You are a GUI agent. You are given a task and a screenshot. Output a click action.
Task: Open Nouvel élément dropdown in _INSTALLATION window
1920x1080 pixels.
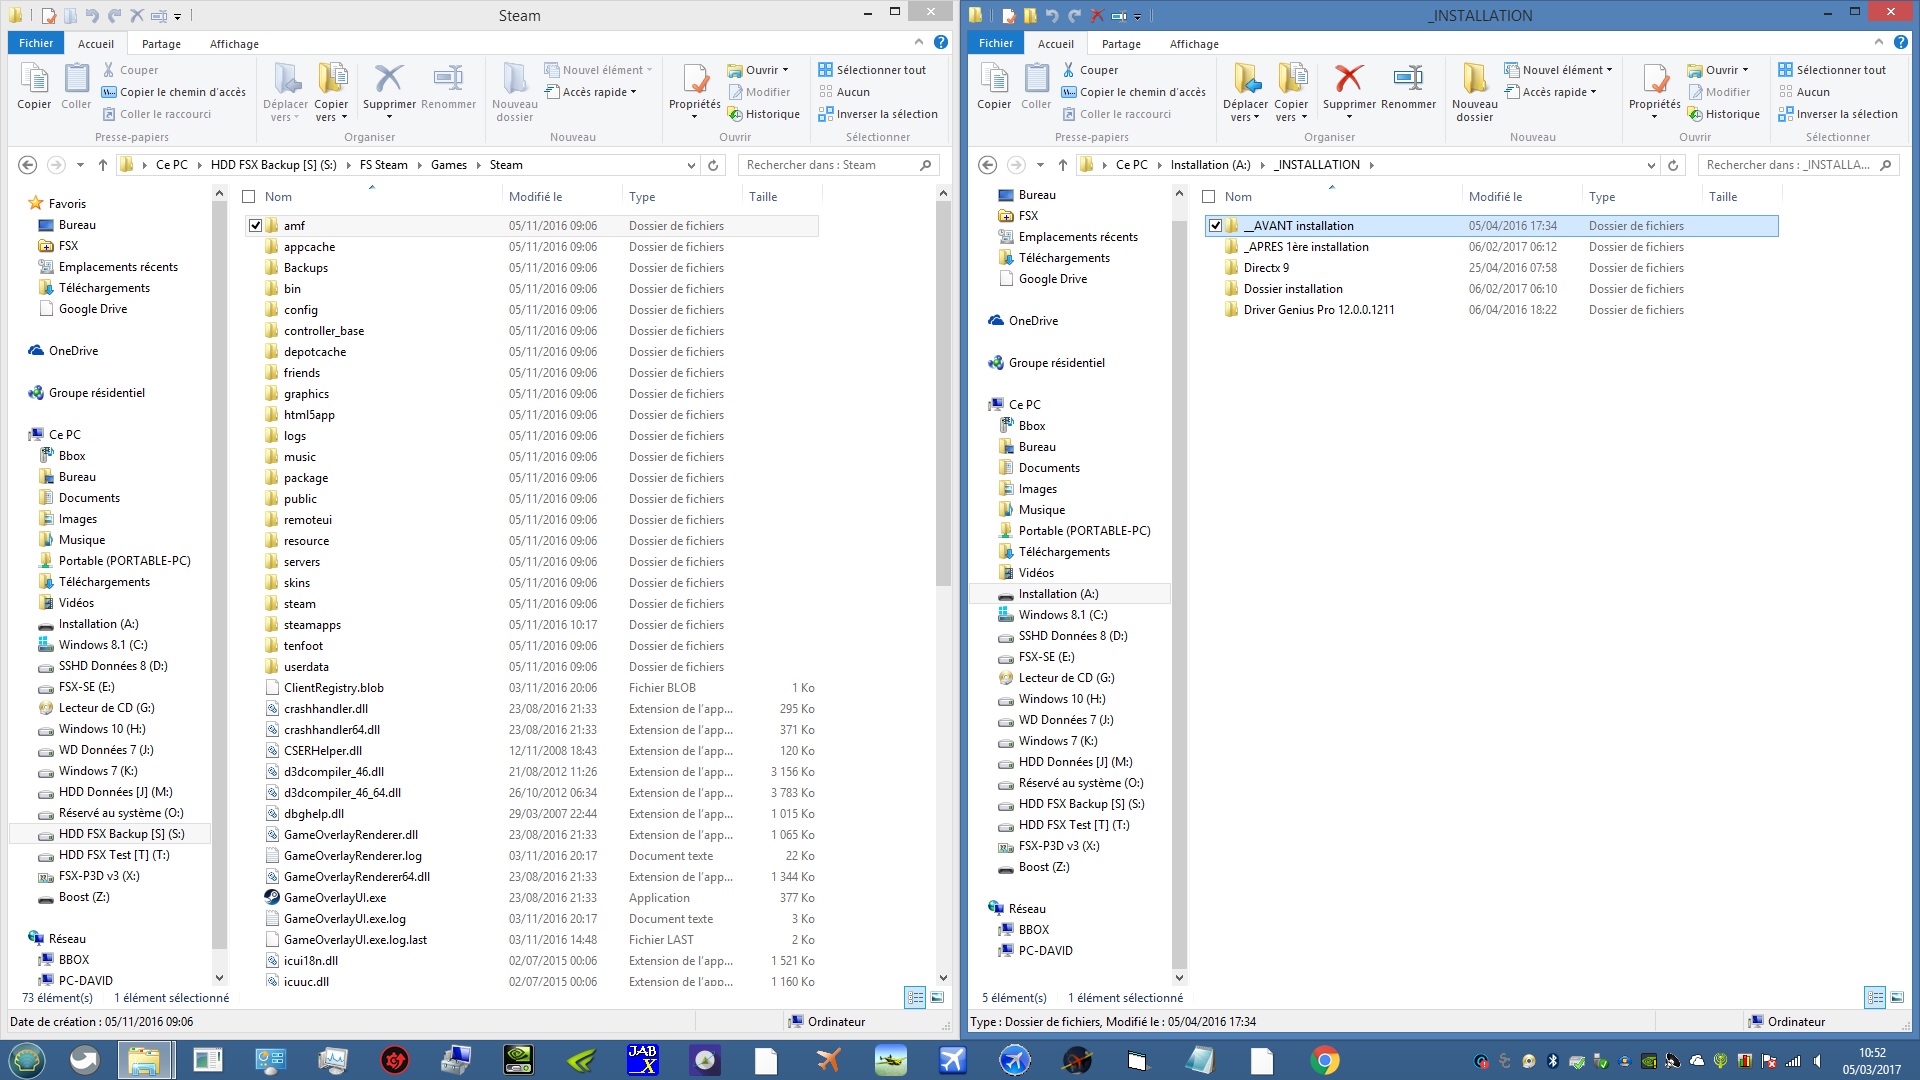1559,70
